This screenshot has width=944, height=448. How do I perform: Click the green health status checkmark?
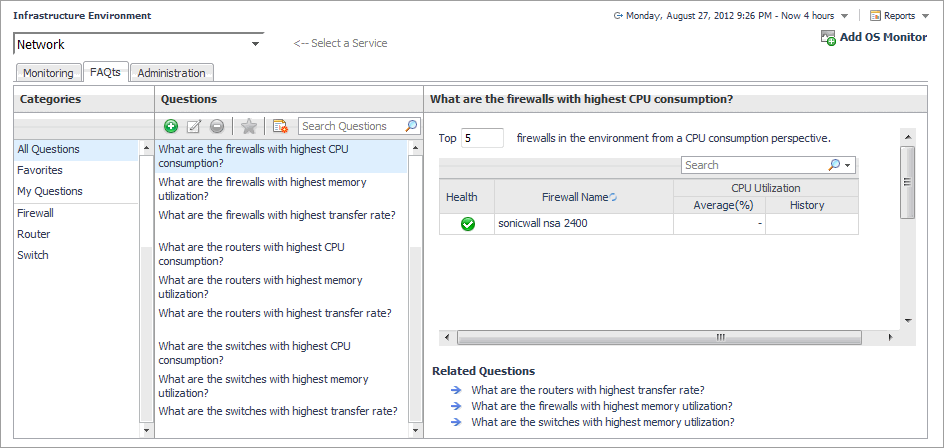pyautogui.click(x=467, y=224)
